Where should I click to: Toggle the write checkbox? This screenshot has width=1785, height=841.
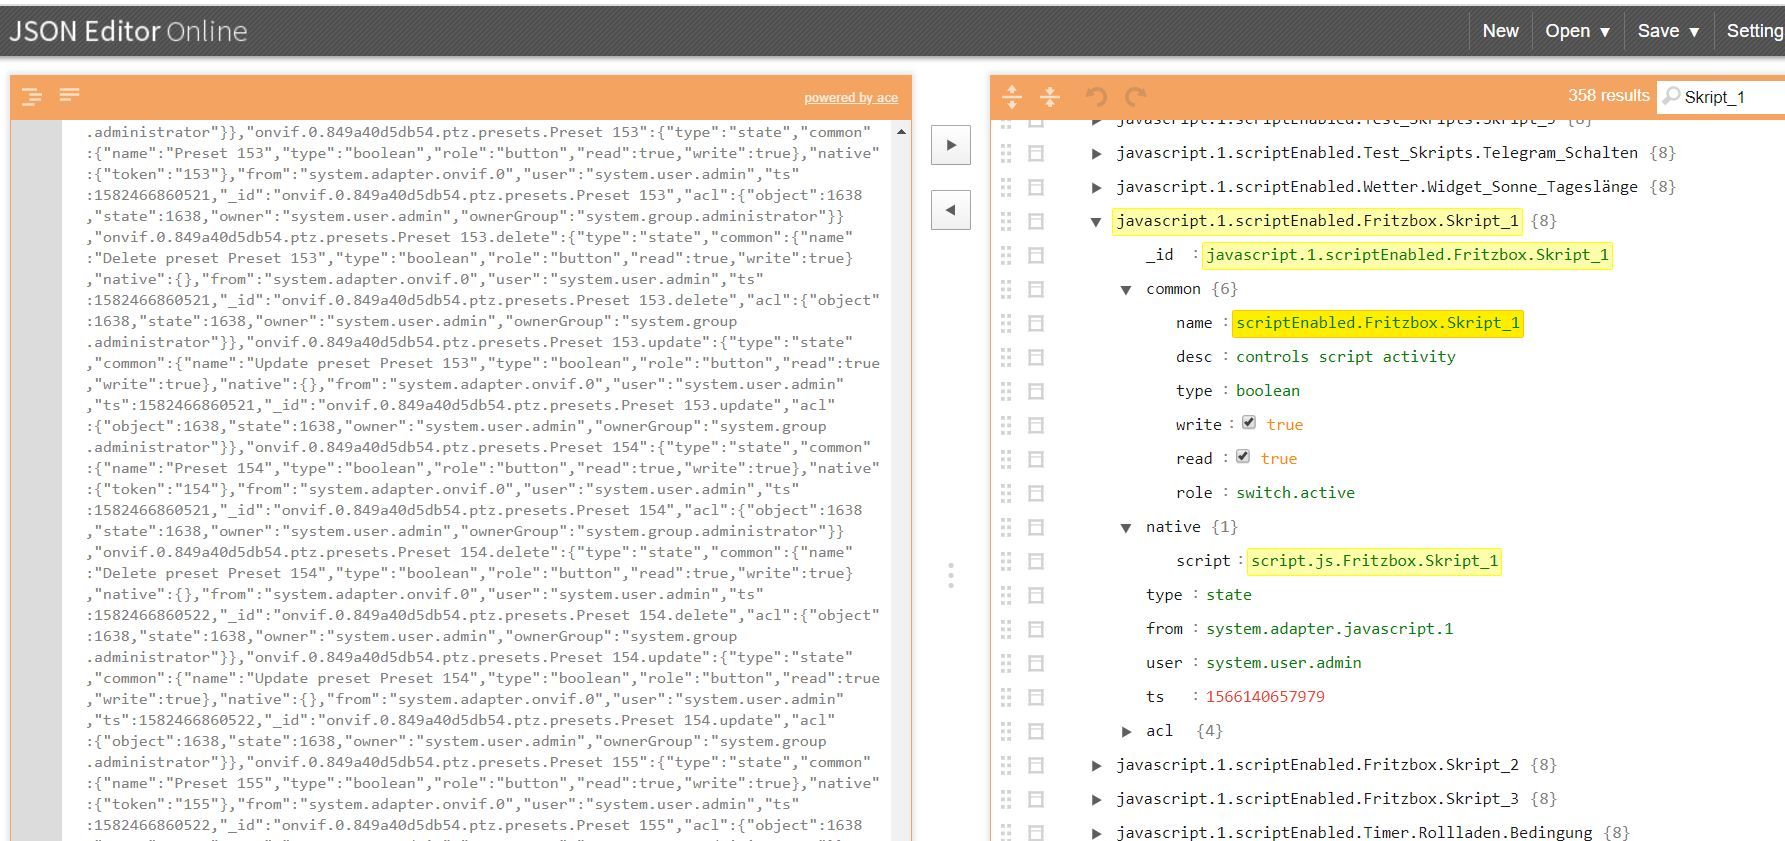1249,423
